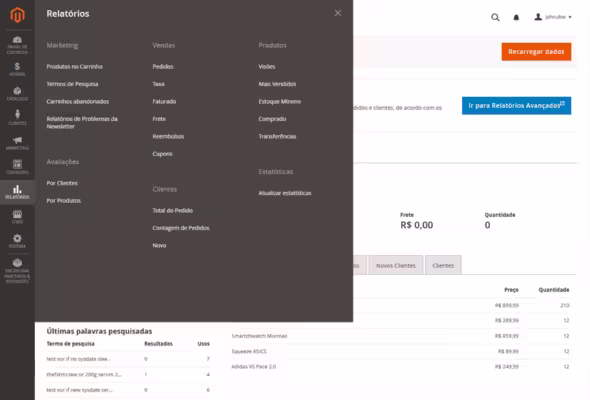The height and width of the screenshot is (400, 590).
Task: Select the 'test vor if new sysdate' row
Action: tap(128, 390)
